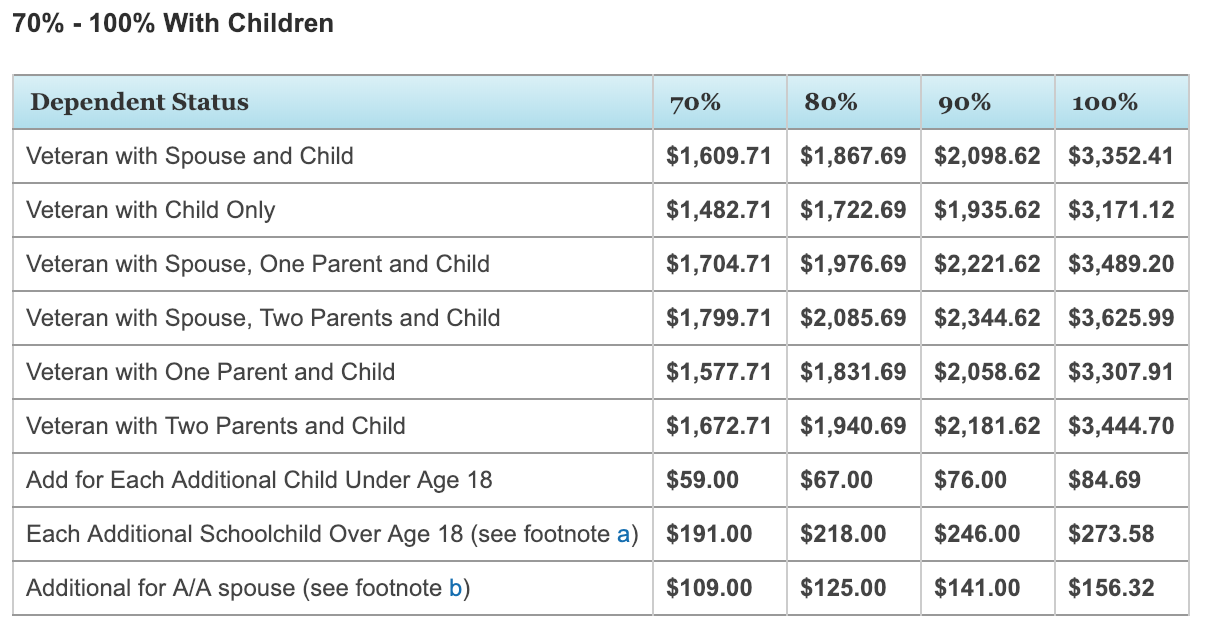Click the Dependent Status column header
1208x640 pixels.
click(x=139, y=102)
